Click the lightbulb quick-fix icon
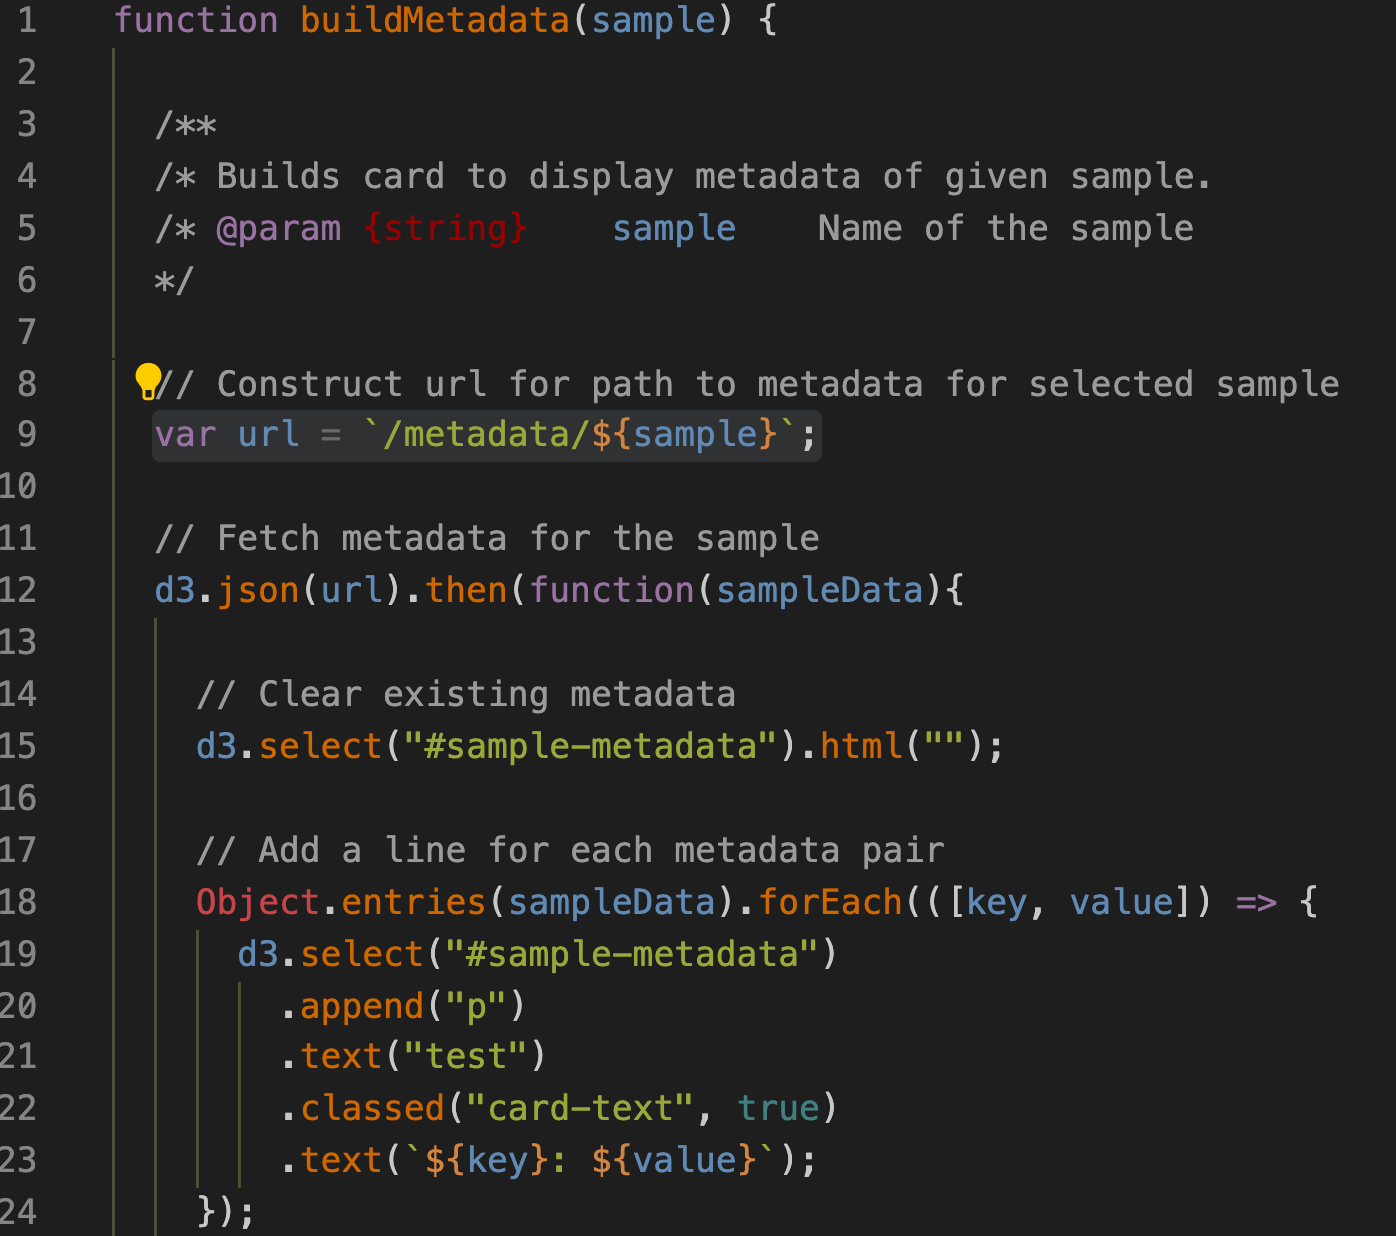The height and width of the screenshot is (1236, 1396). click(x=148, y=381)
